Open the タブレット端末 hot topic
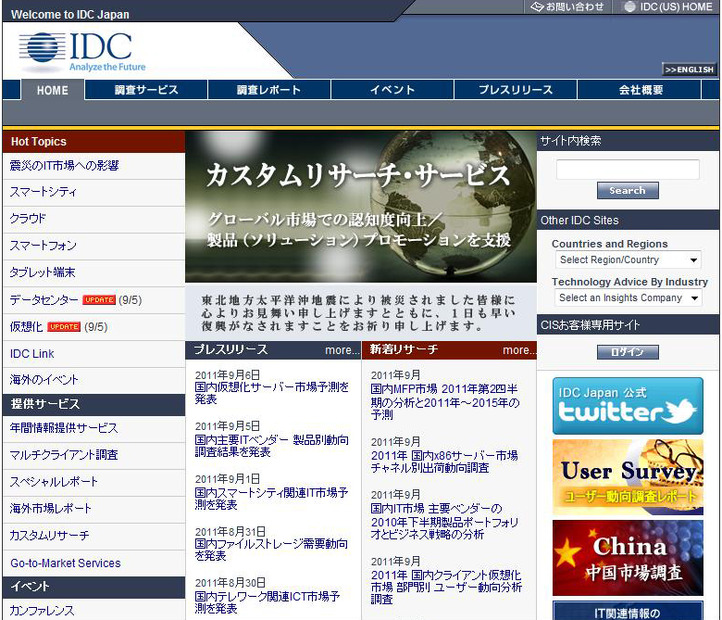 (42, 272)
